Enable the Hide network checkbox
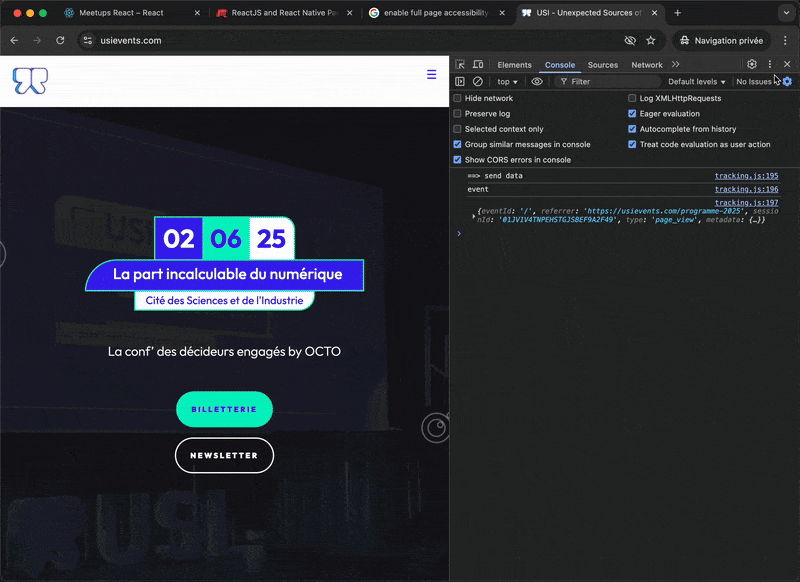The width and height of the screenshot is (800, 582). [x=457, y=98]
